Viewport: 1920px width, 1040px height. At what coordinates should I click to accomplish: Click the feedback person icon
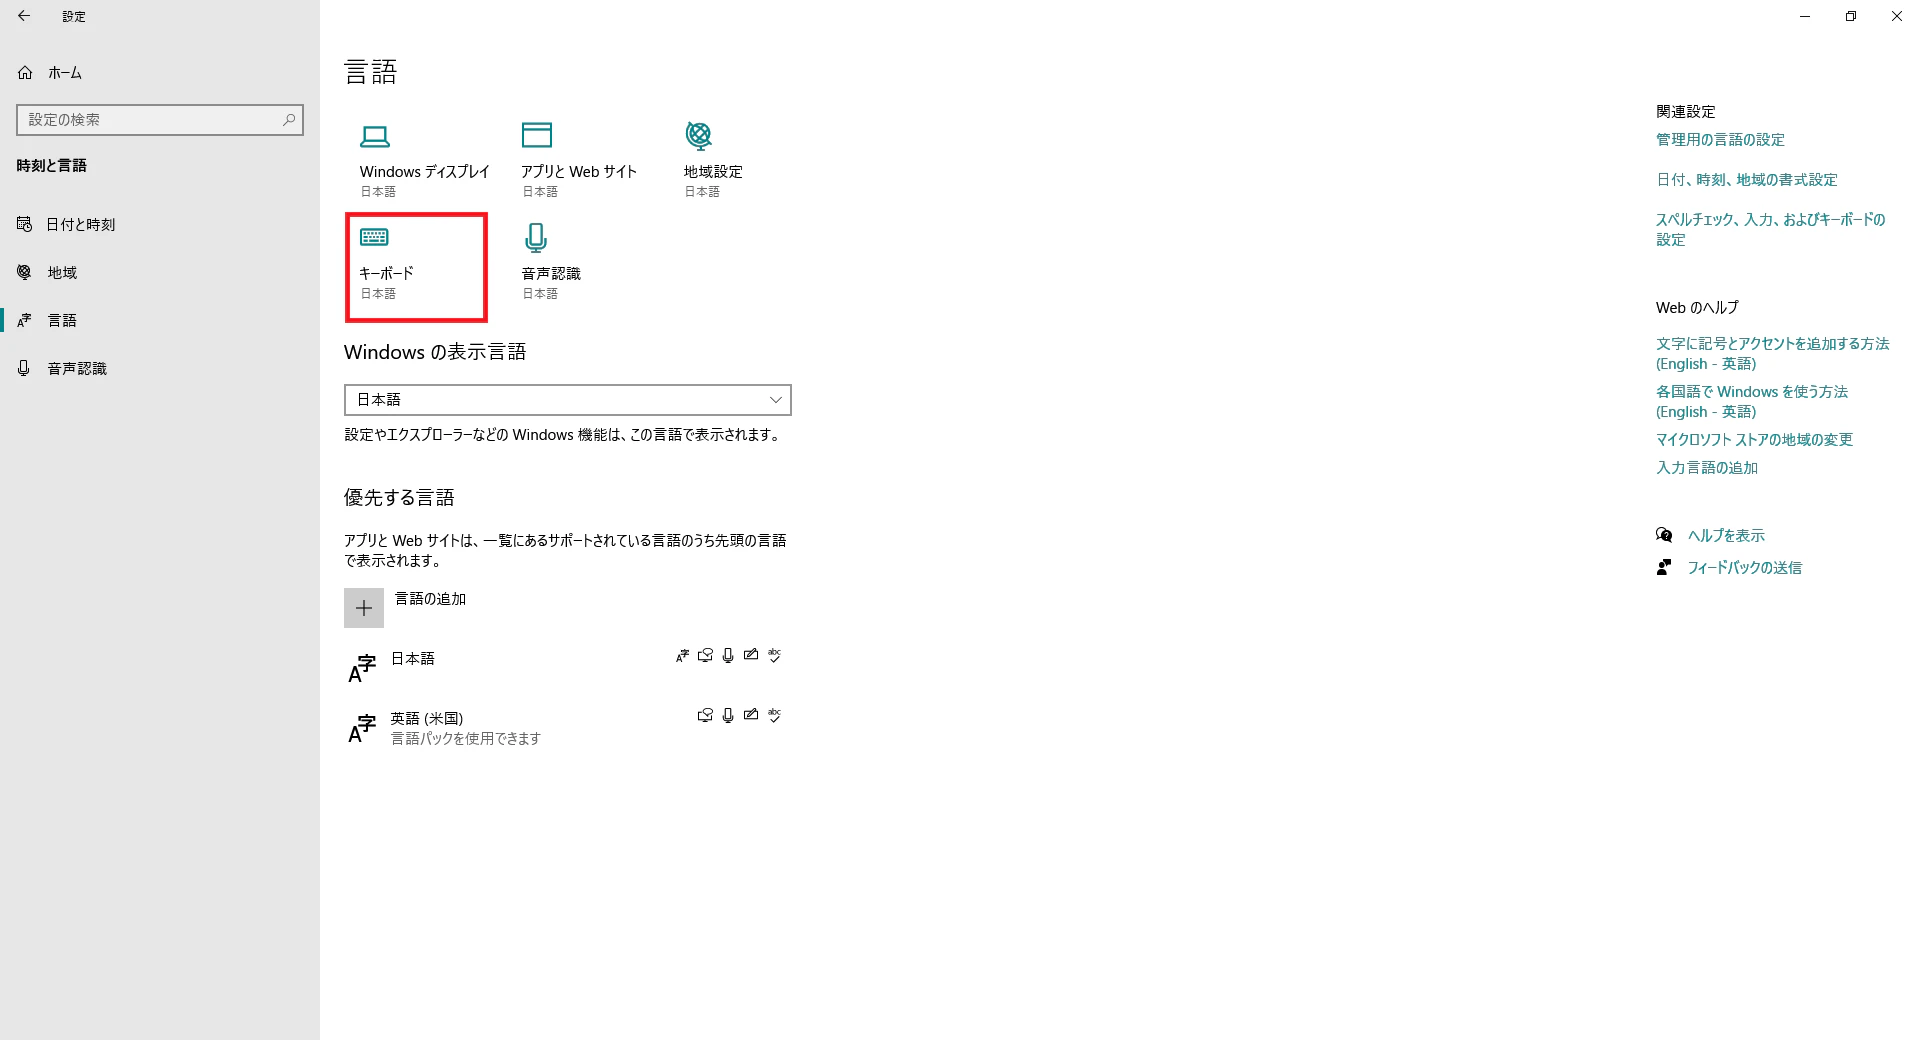pos(1664,567)
